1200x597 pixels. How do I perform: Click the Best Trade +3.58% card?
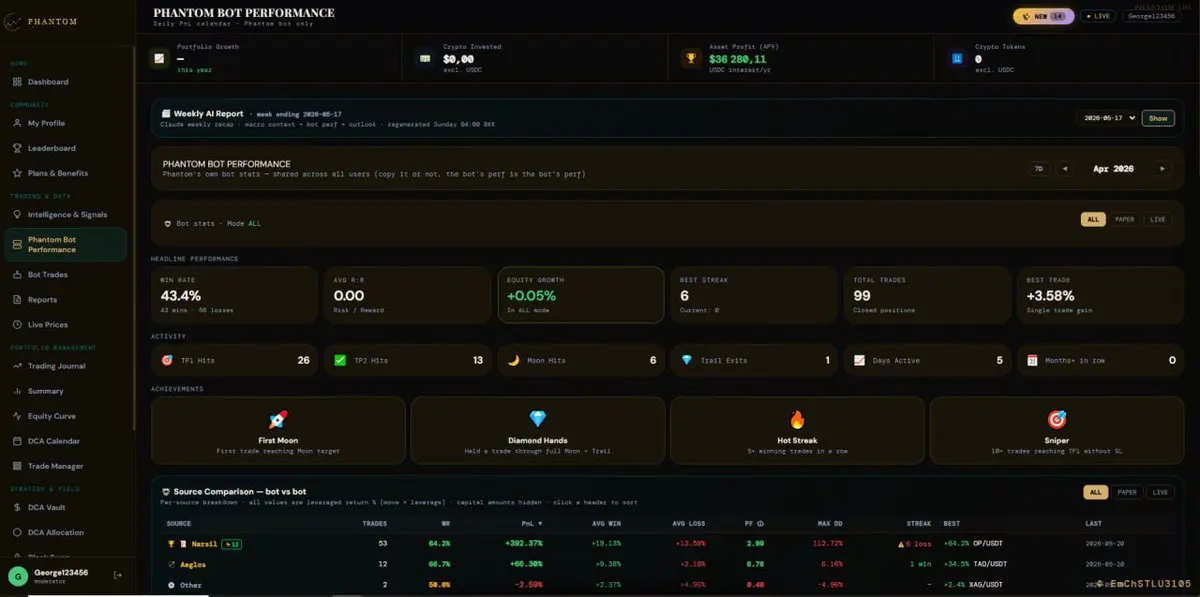tap(1100, 294)
